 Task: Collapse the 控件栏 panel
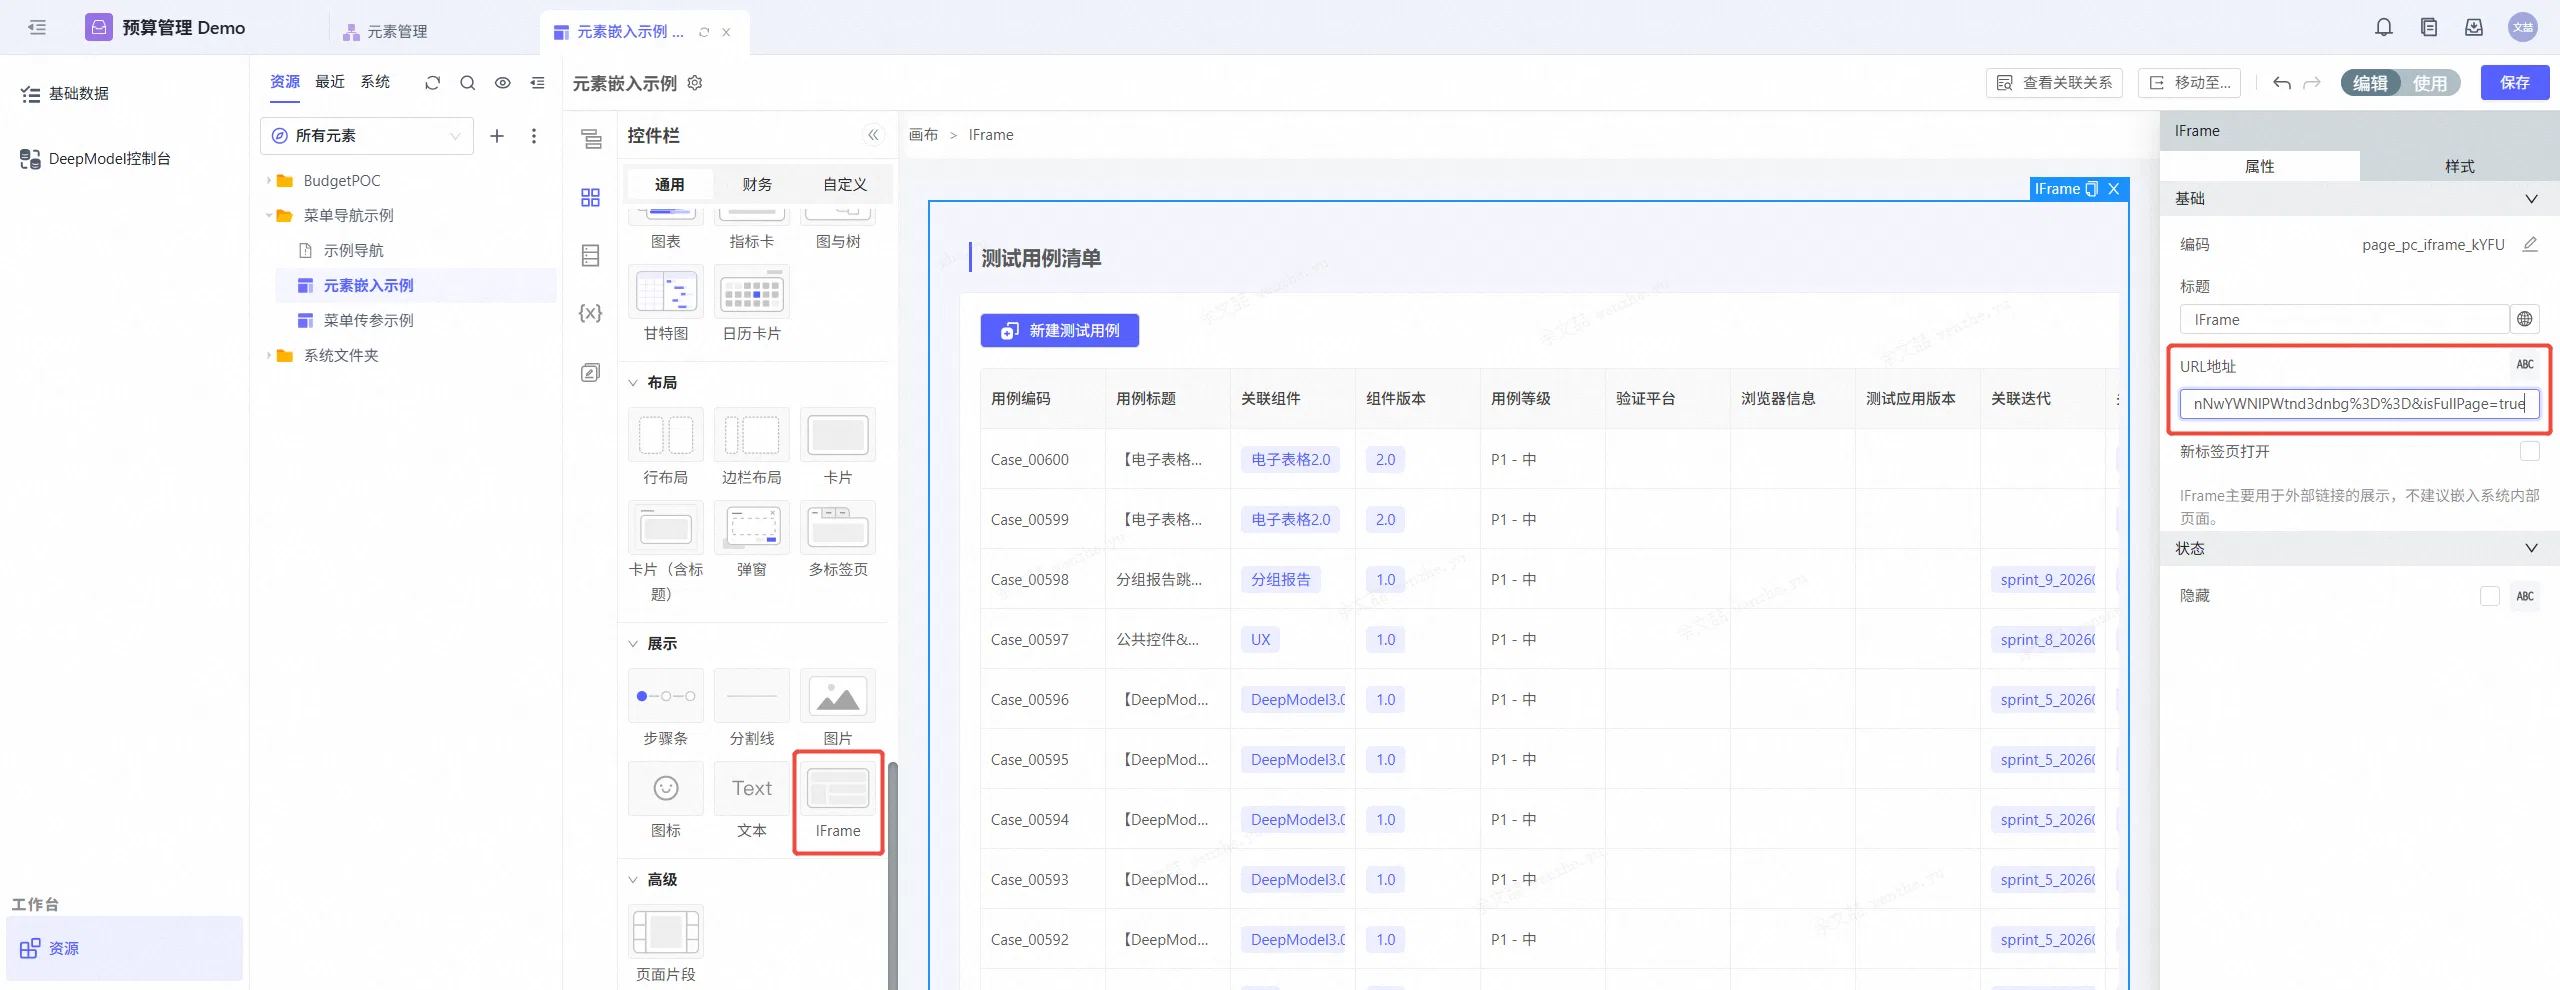click(873, 135)
